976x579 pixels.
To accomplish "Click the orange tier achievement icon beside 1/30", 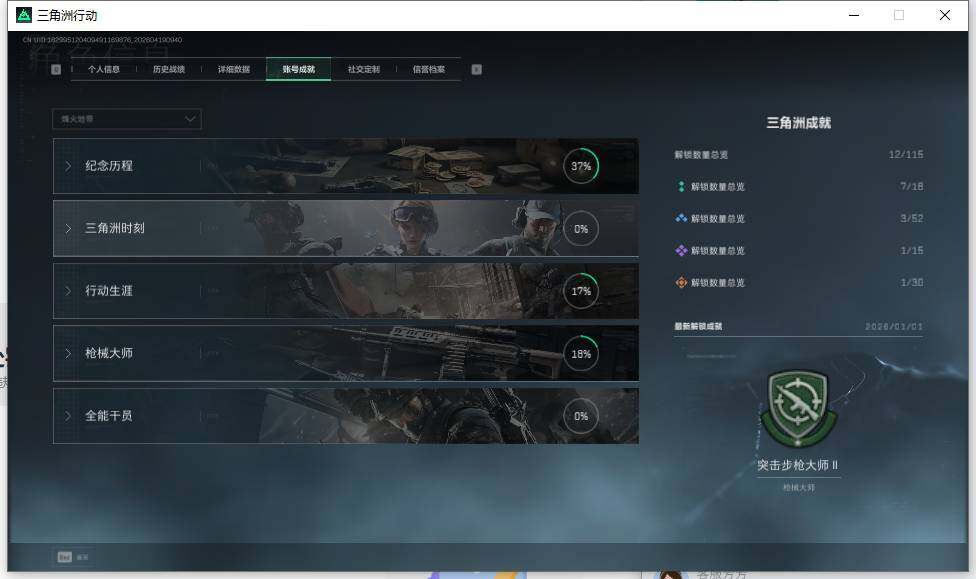I will click(681, 283).
